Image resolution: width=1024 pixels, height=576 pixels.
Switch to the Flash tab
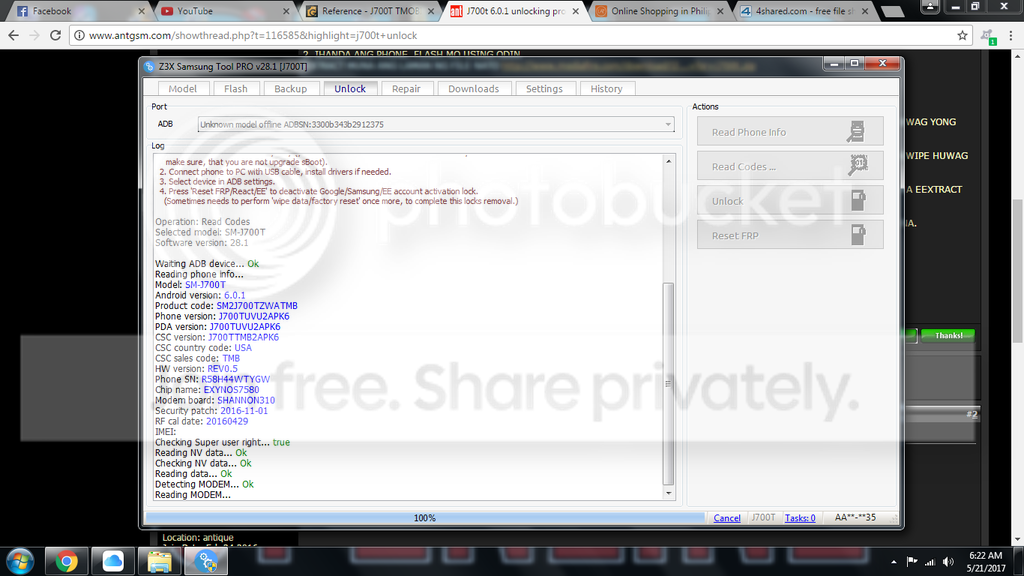click(x=236, y=89)
